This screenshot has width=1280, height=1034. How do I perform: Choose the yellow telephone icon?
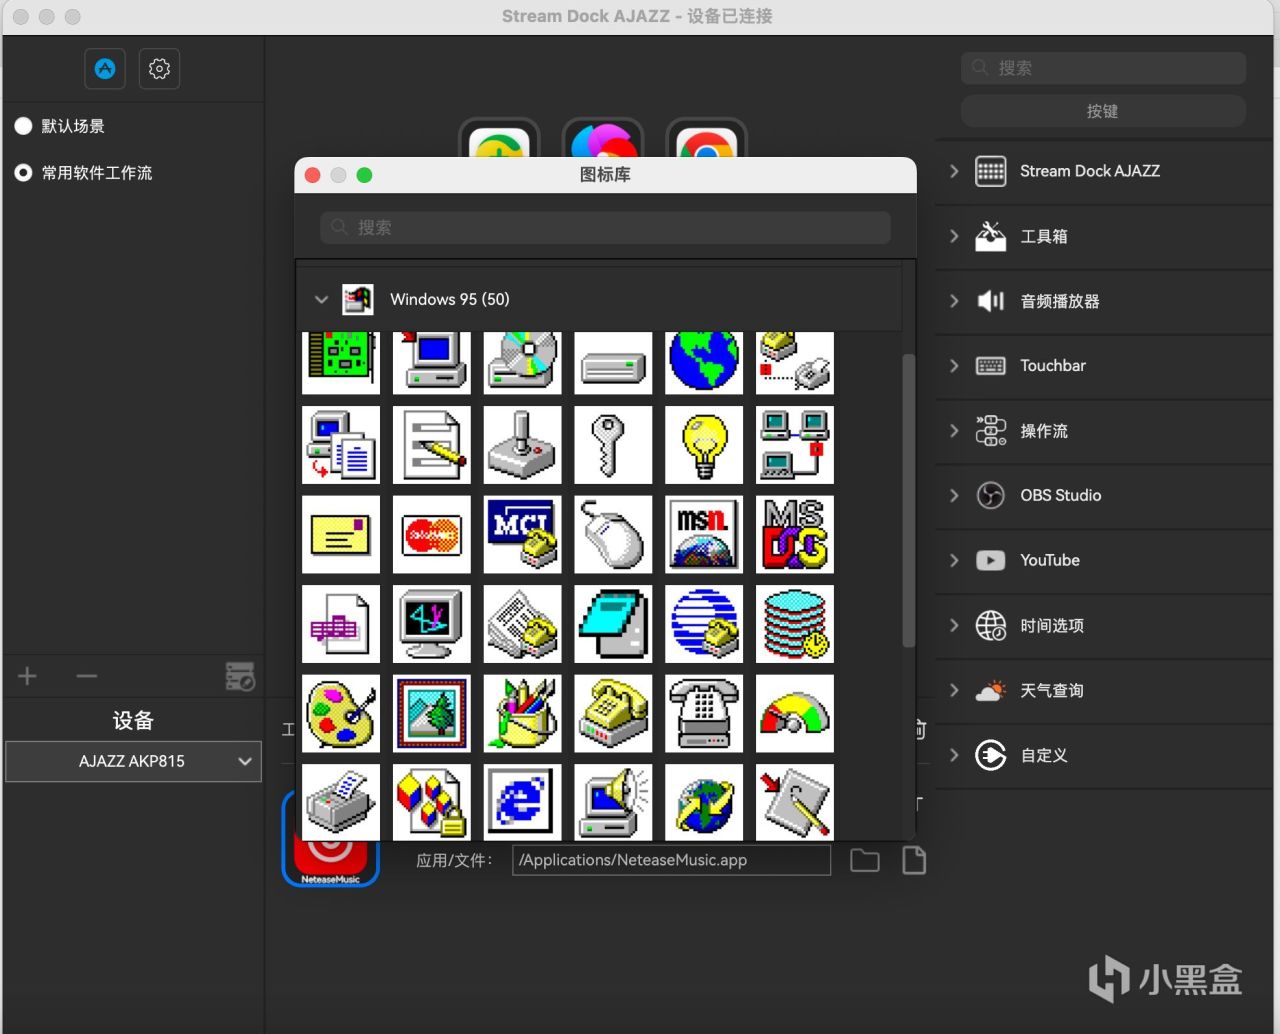613,714
